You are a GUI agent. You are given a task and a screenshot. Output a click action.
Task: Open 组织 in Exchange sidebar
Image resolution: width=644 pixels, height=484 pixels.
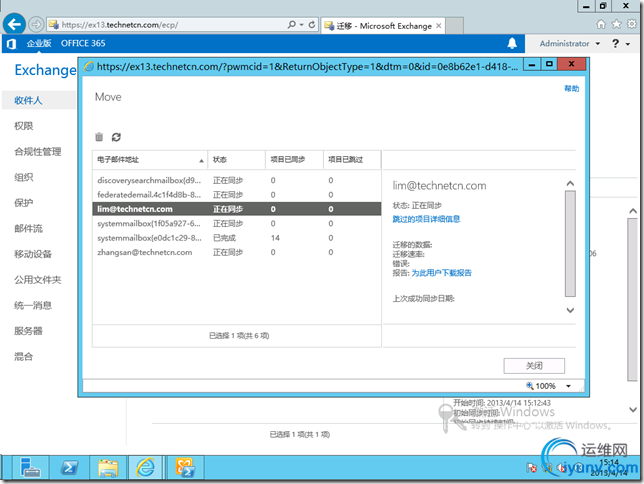click(23, 177)
